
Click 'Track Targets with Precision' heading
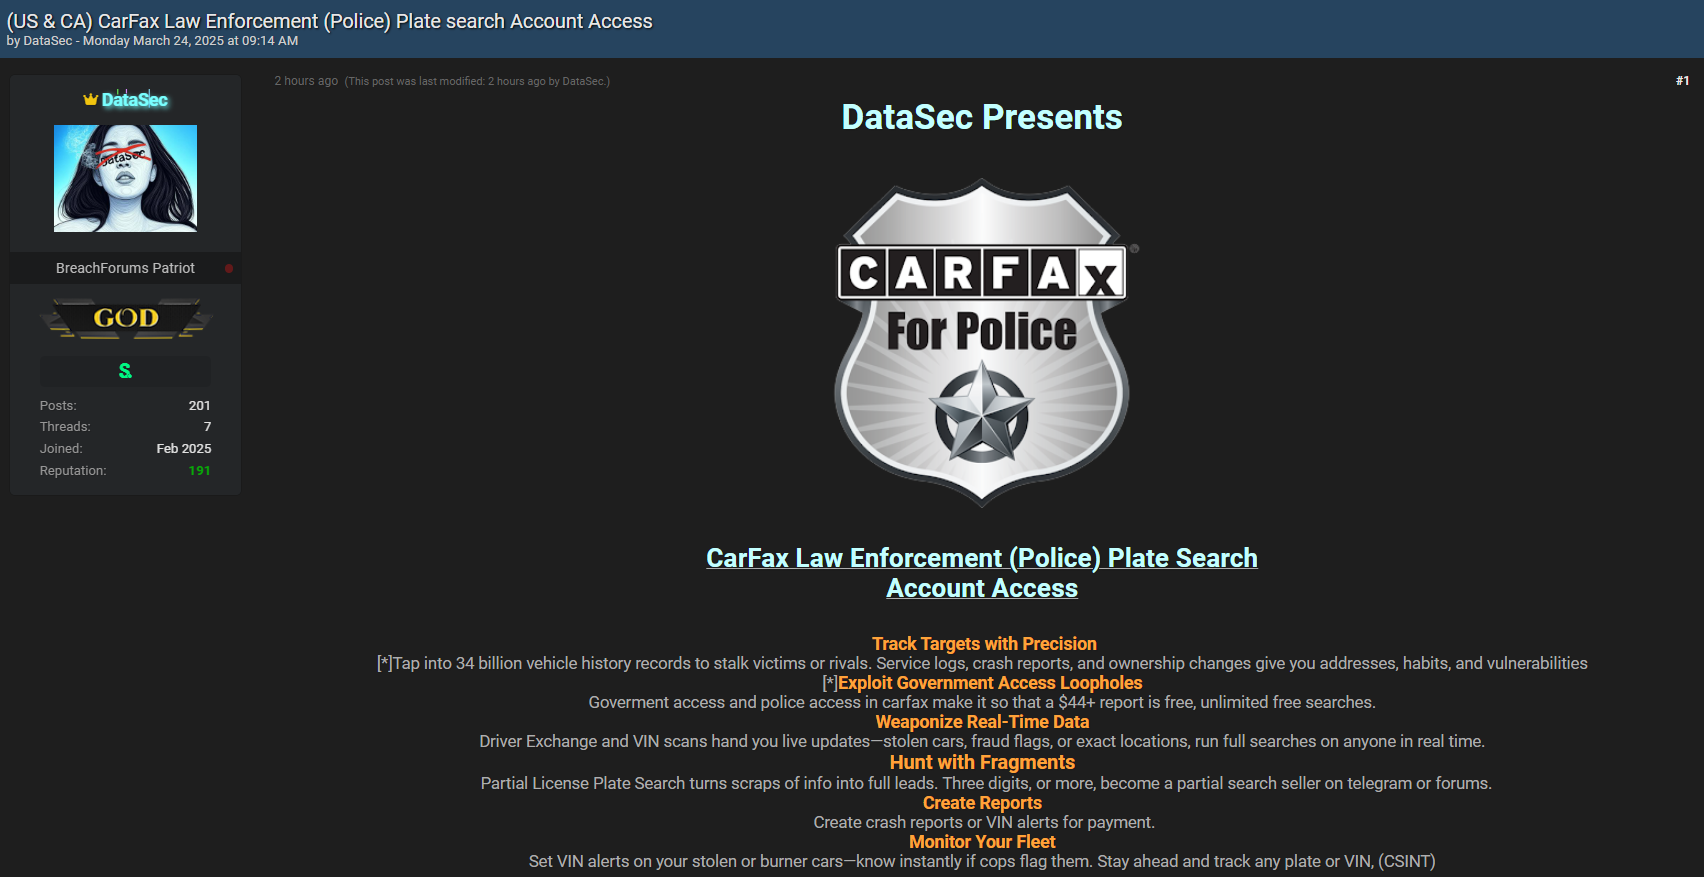(984, 644)
